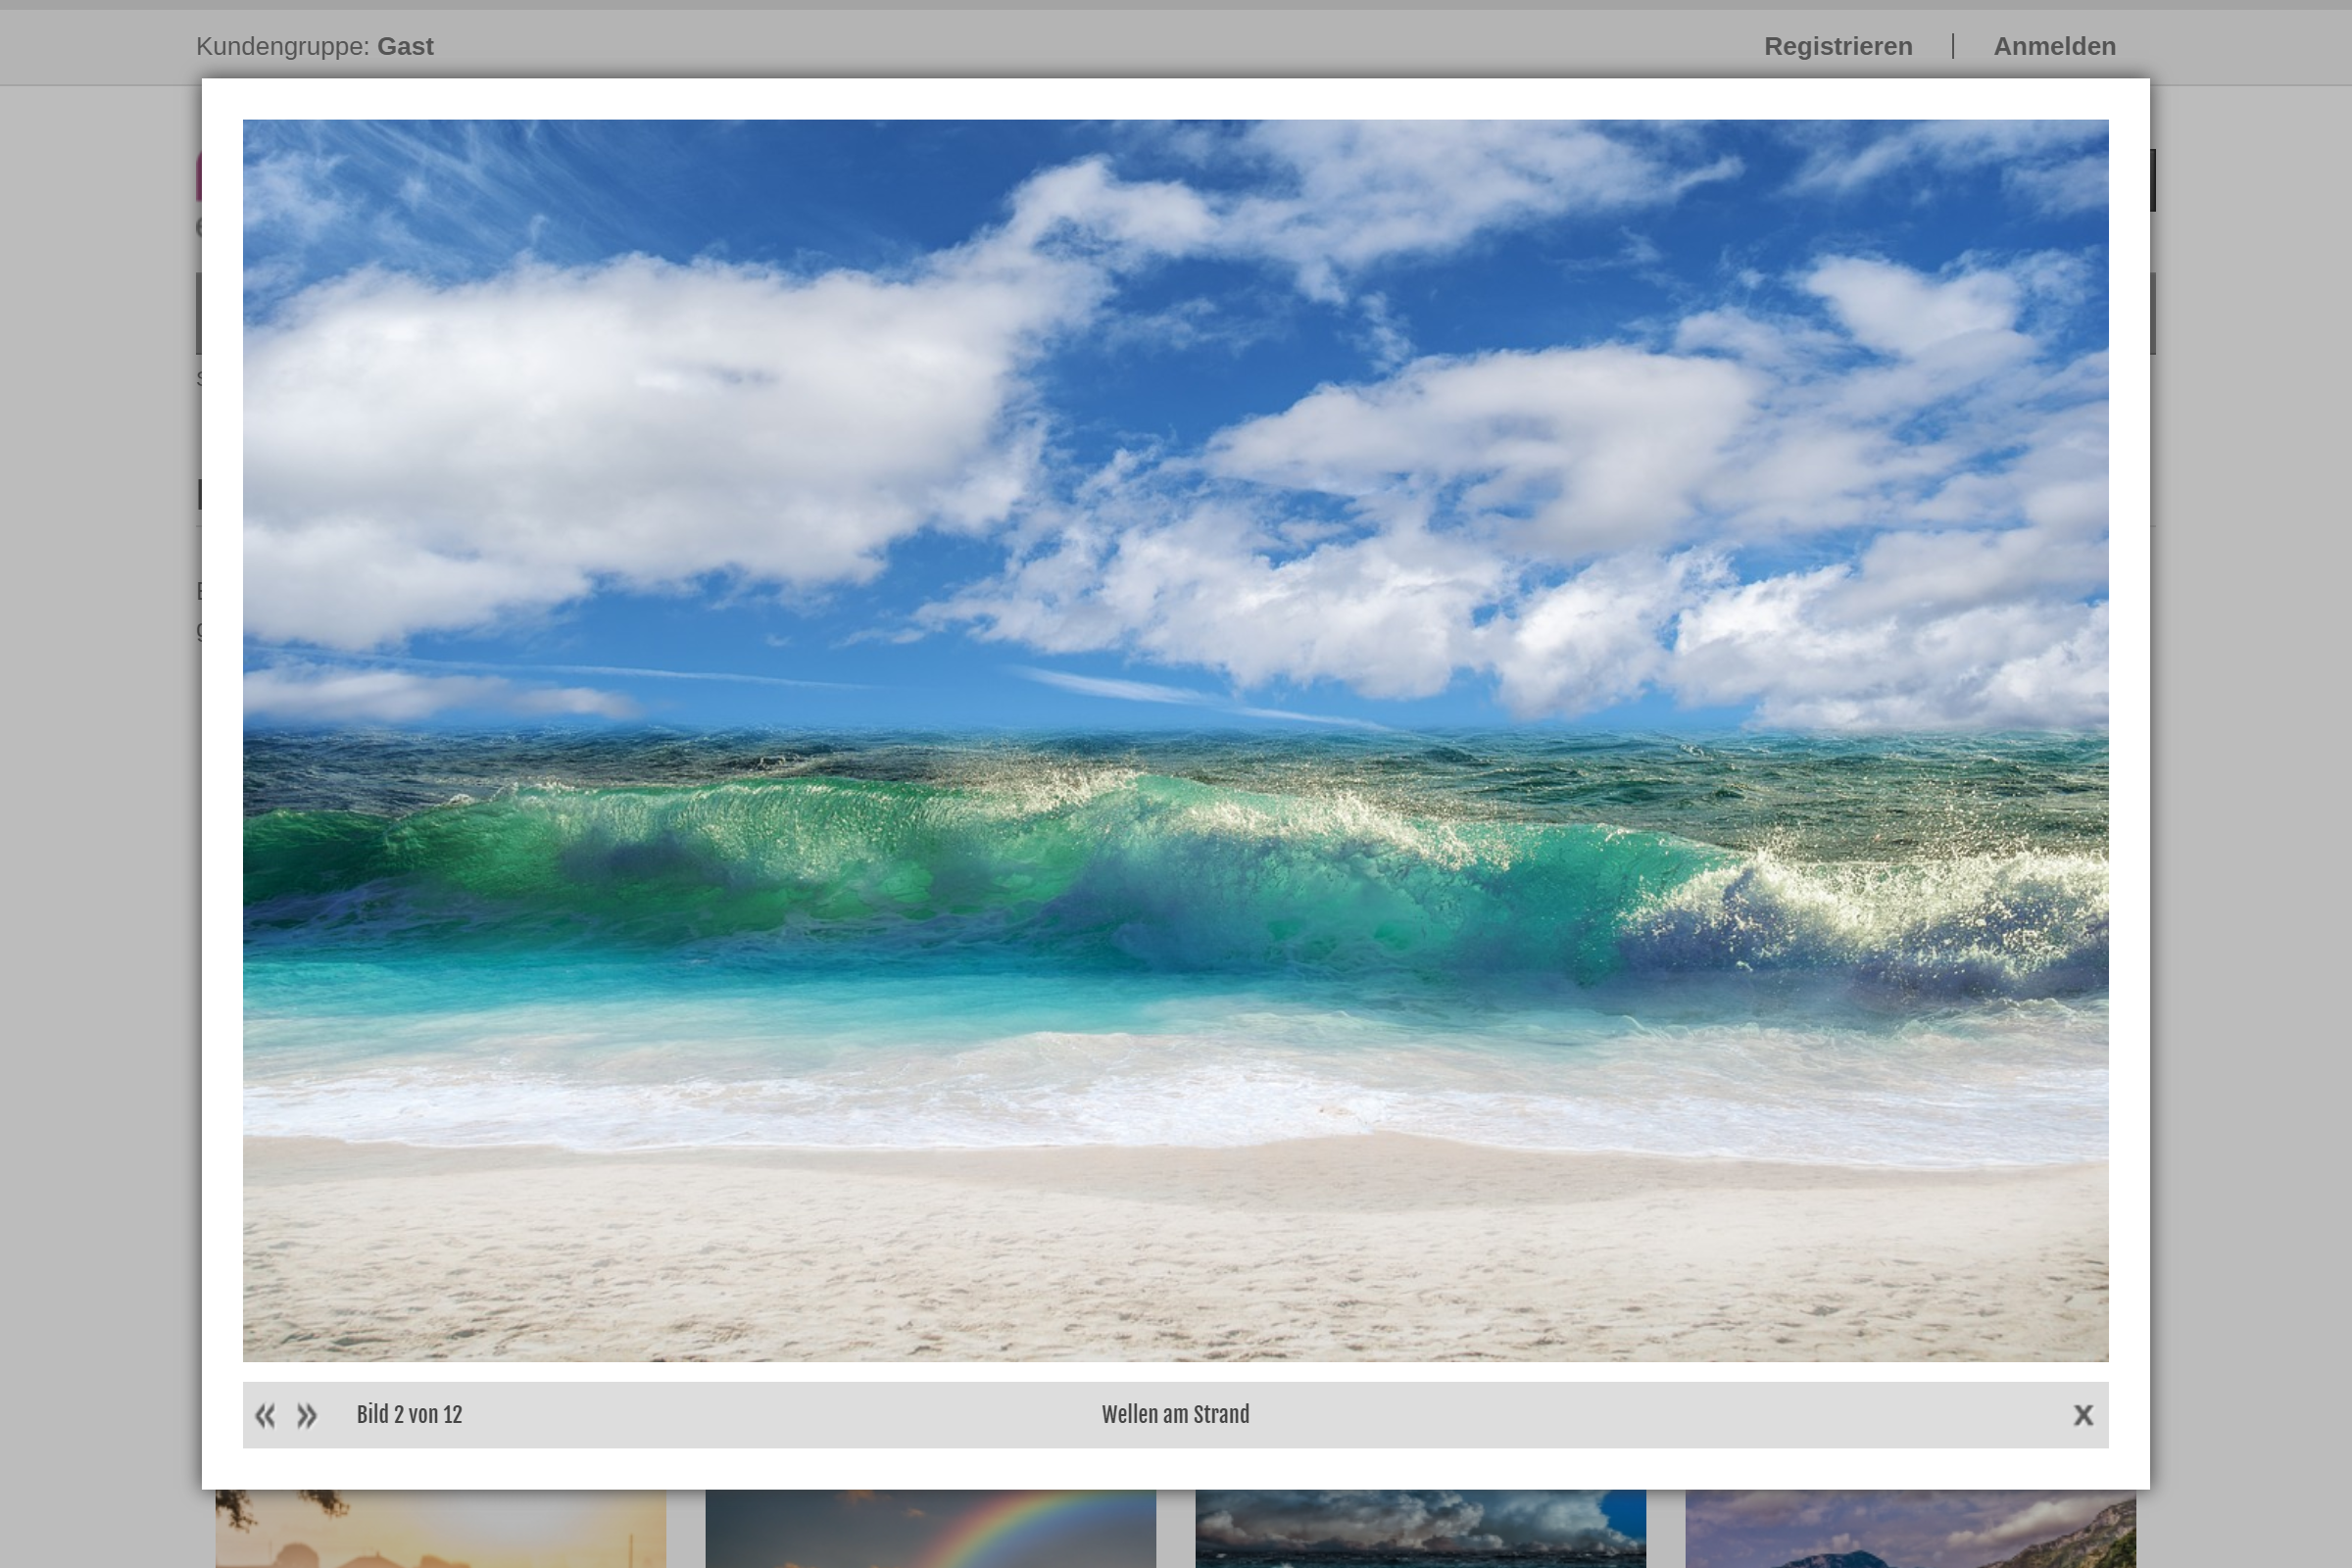This screenshot has width=2352, height=1568.
Task: Click the bold 'Gast' customer group label
Action: 405,47
